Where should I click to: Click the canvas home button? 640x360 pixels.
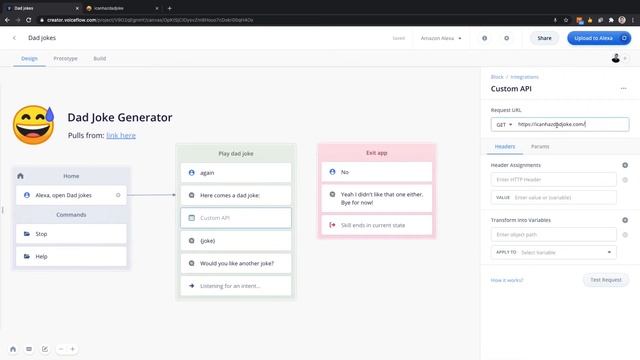pyautogui.click(x=13, y=349)
